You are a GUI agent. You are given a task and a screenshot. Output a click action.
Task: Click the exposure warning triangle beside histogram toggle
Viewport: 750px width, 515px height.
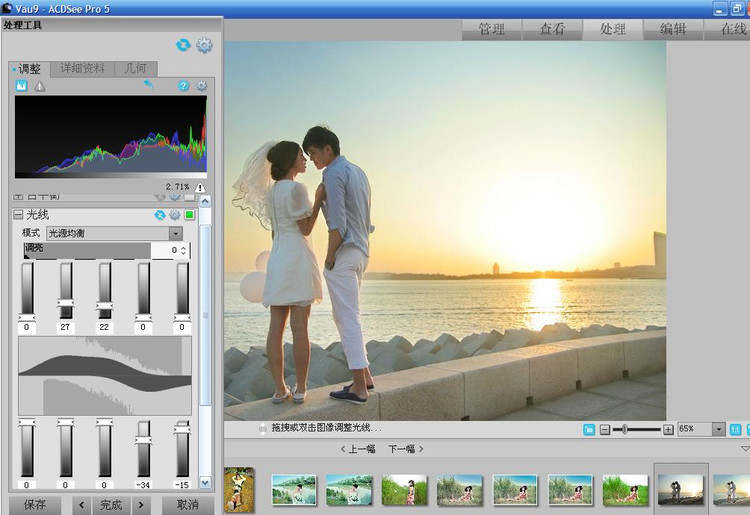40,87
